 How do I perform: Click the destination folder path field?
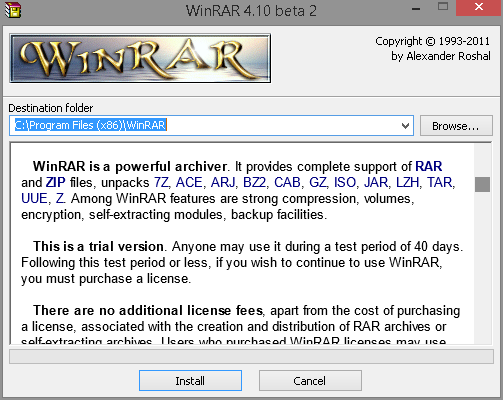pos(211,126)
